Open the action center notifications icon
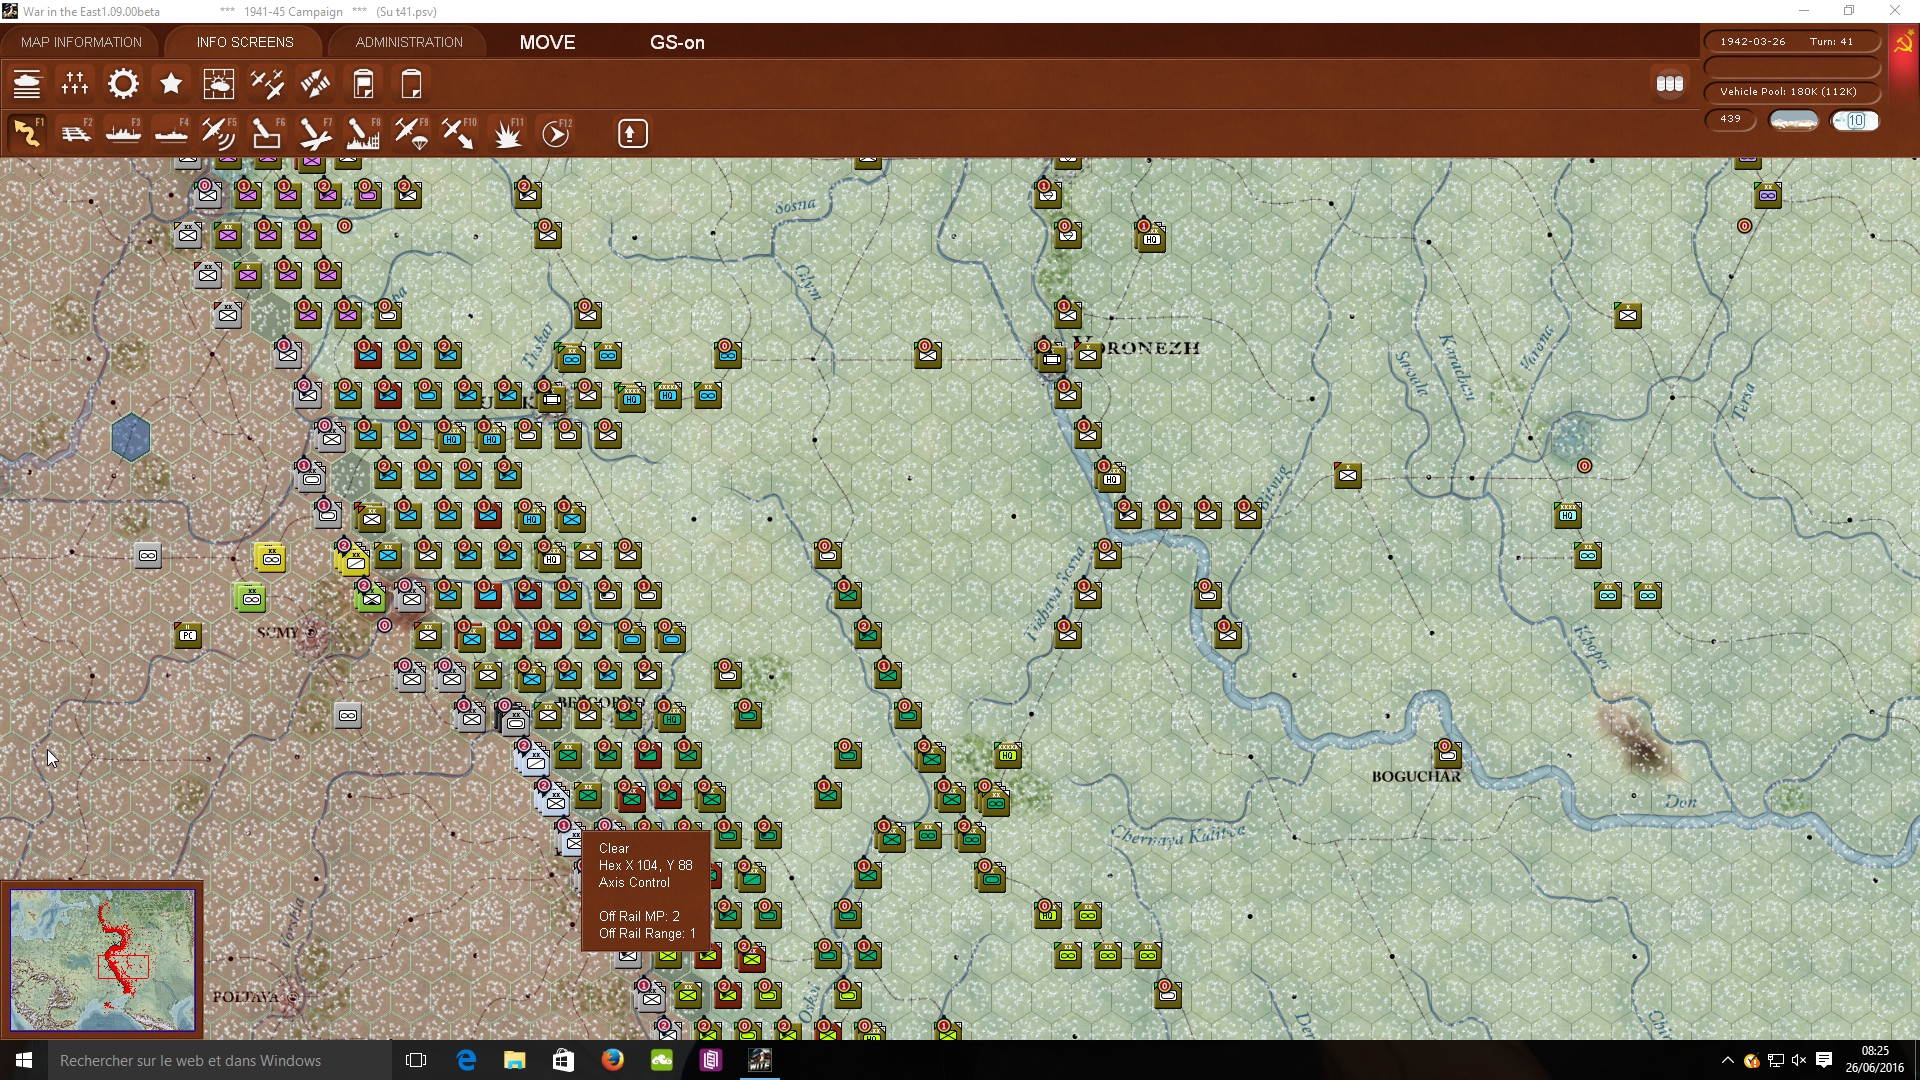 point(1823,1060)
